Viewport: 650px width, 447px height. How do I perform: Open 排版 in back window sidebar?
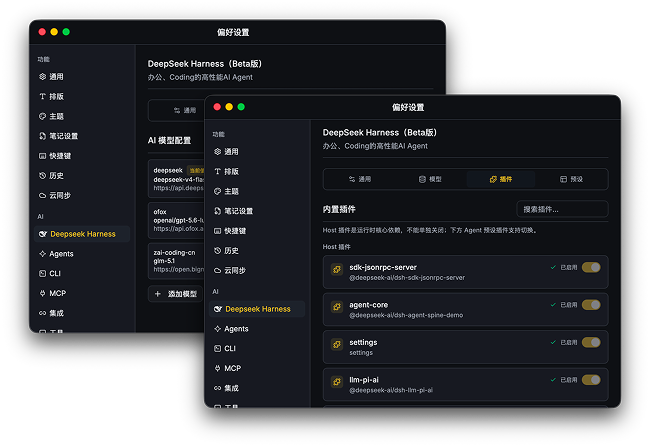tap(51, 97)
